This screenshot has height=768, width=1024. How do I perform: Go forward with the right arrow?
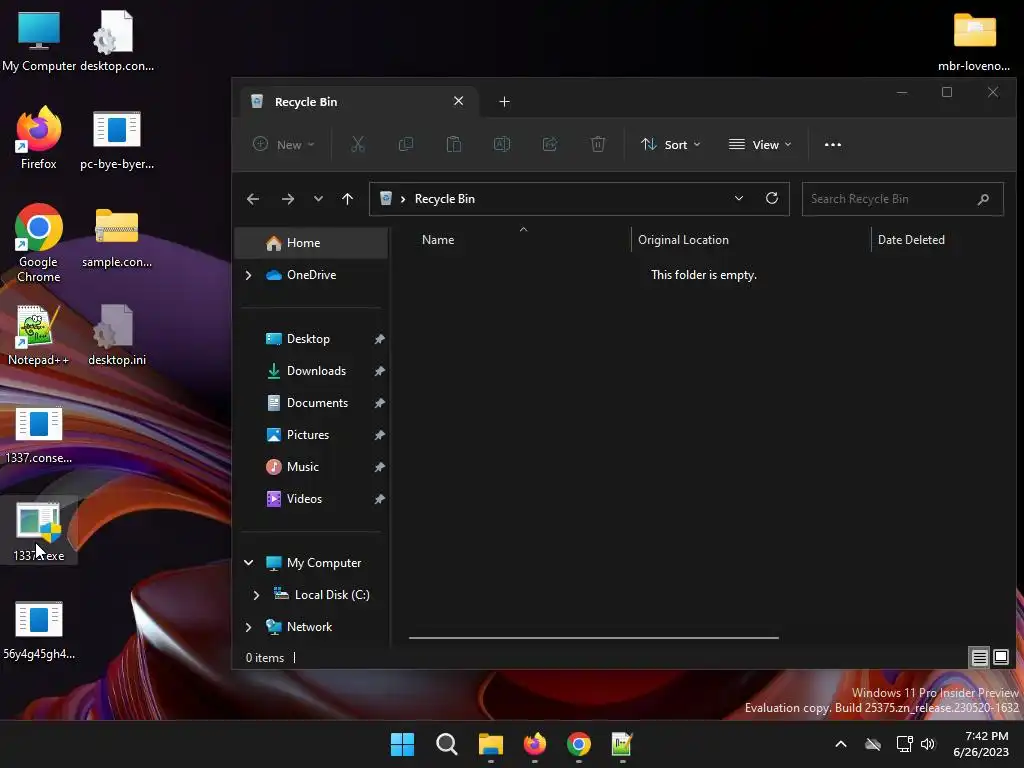(x=287, y=199)
